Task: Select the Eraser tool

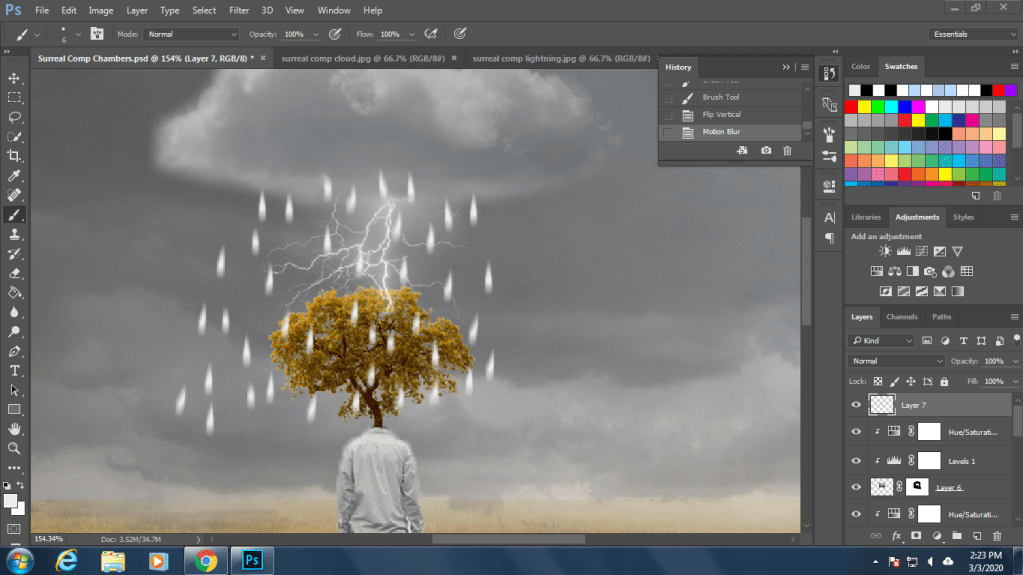Action: 15,273
